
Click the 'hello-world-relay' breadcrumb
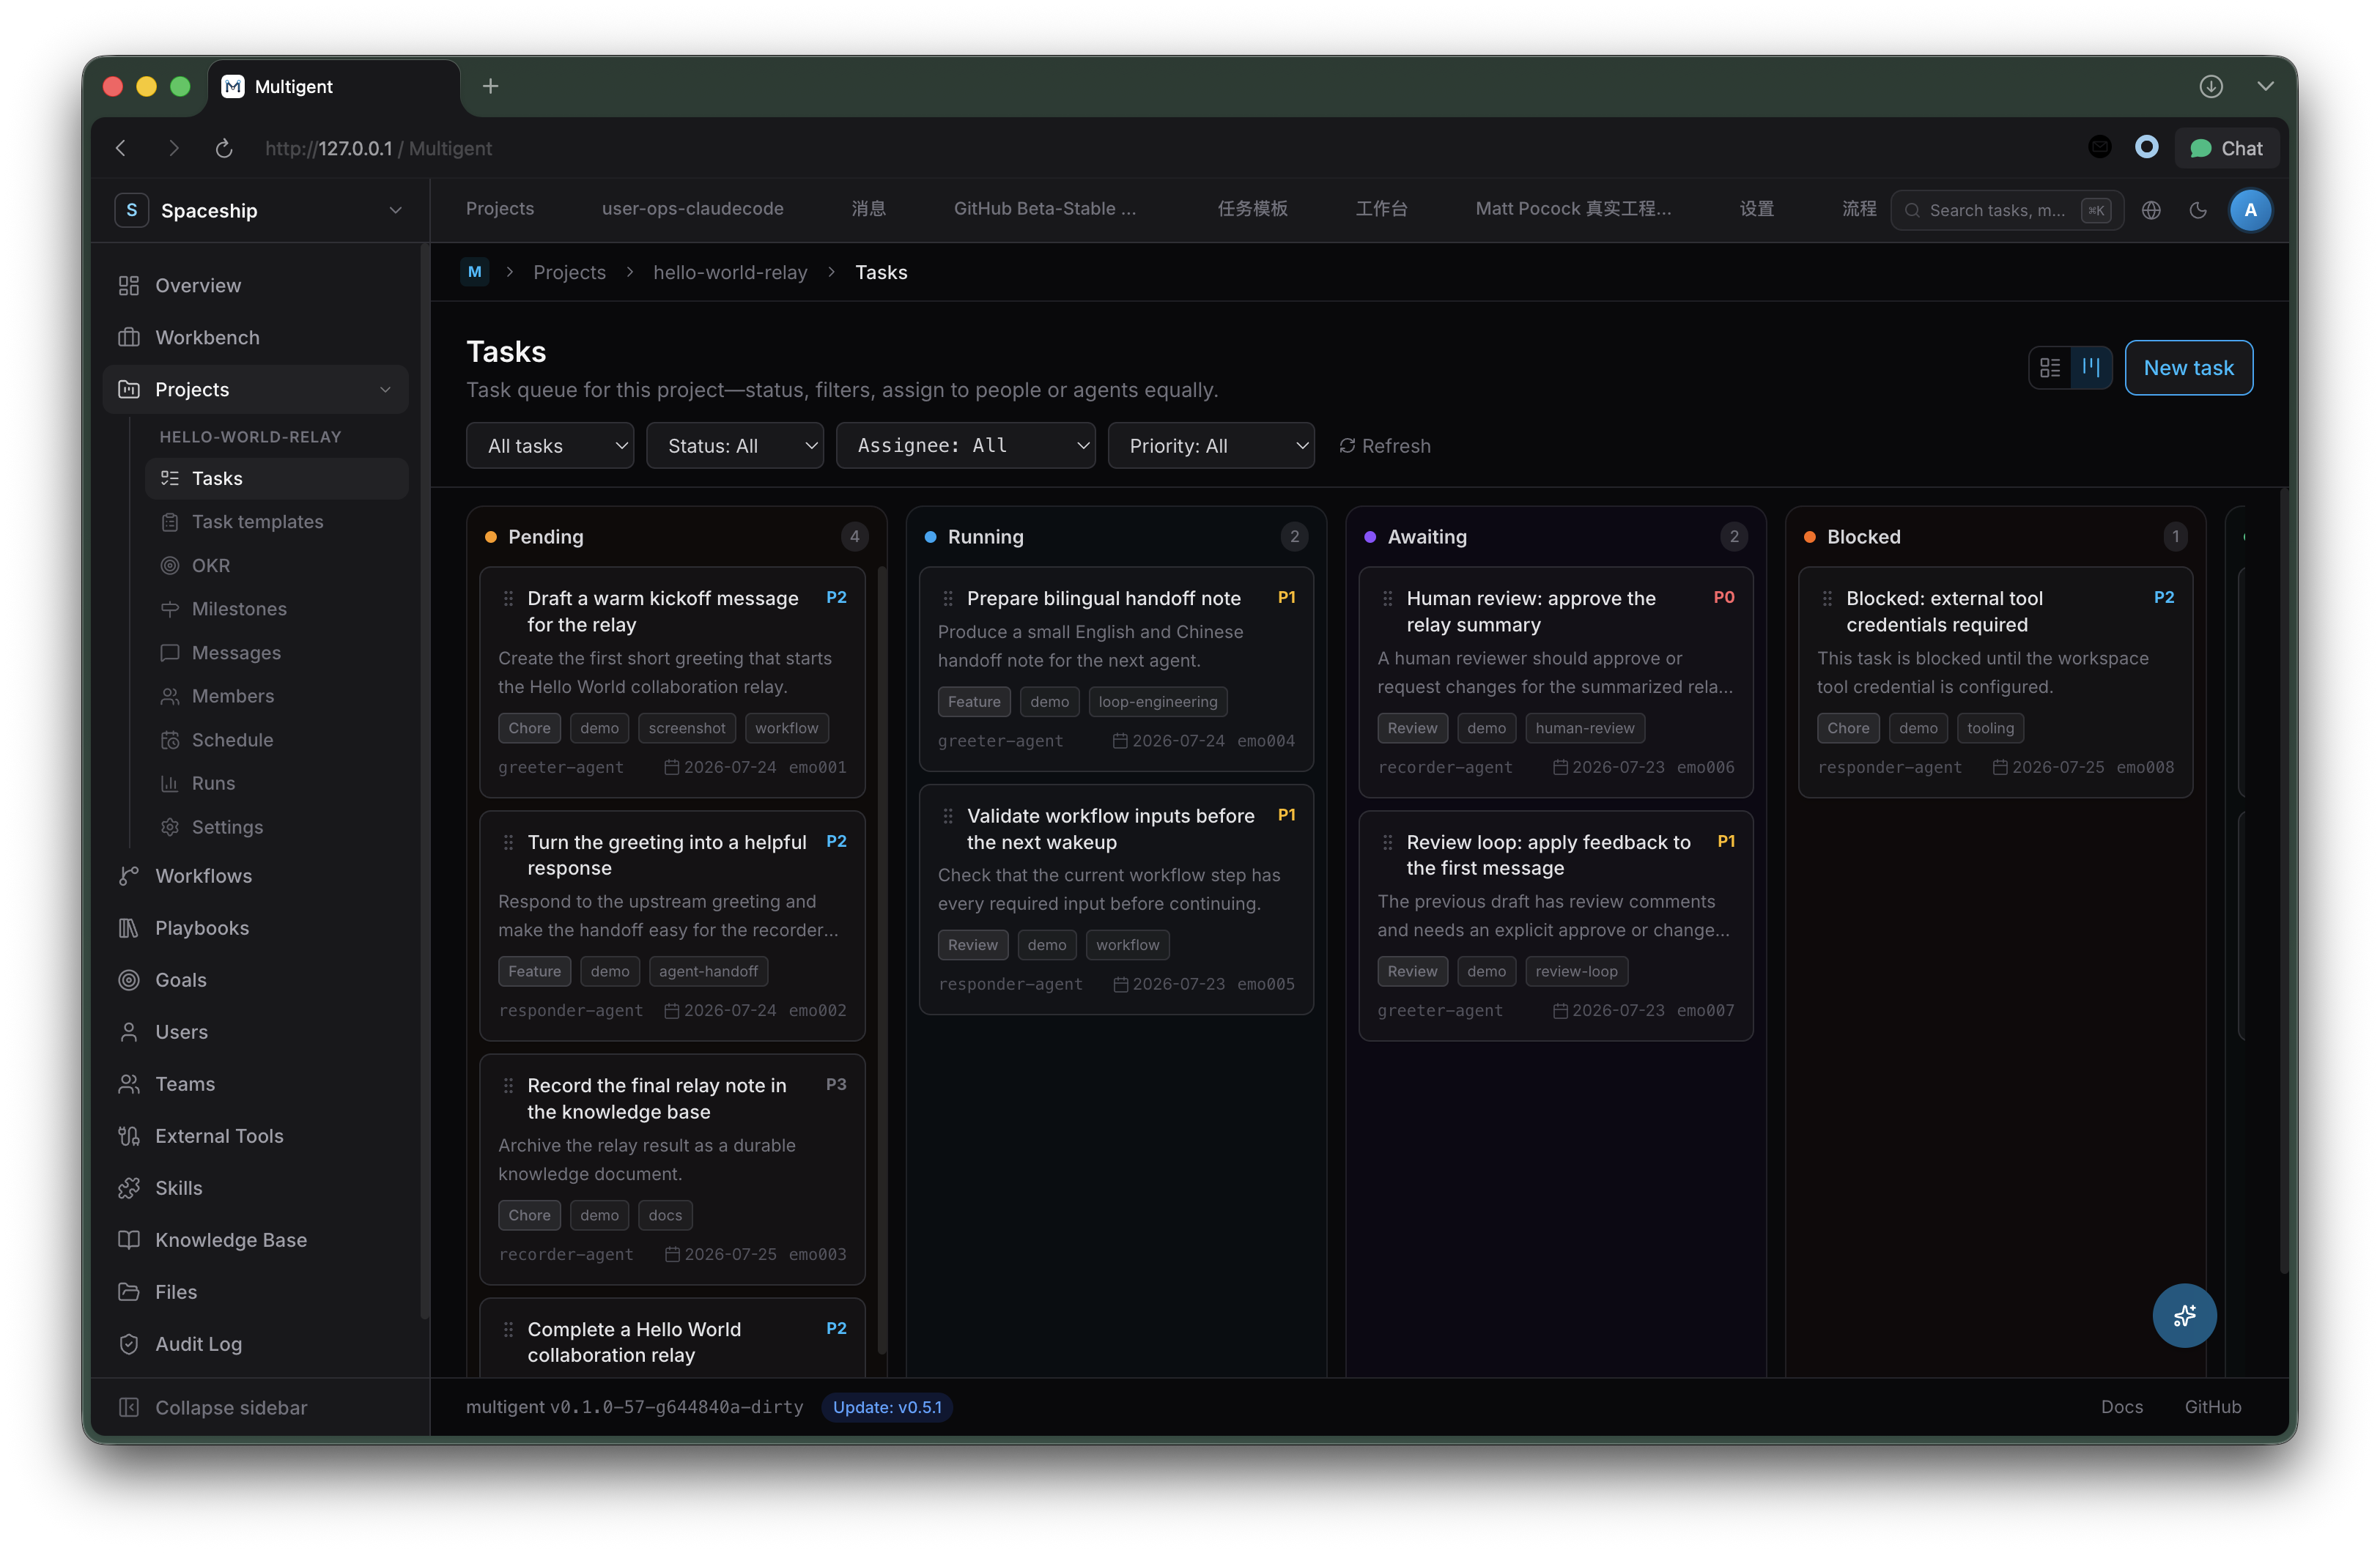click(730, 272)
